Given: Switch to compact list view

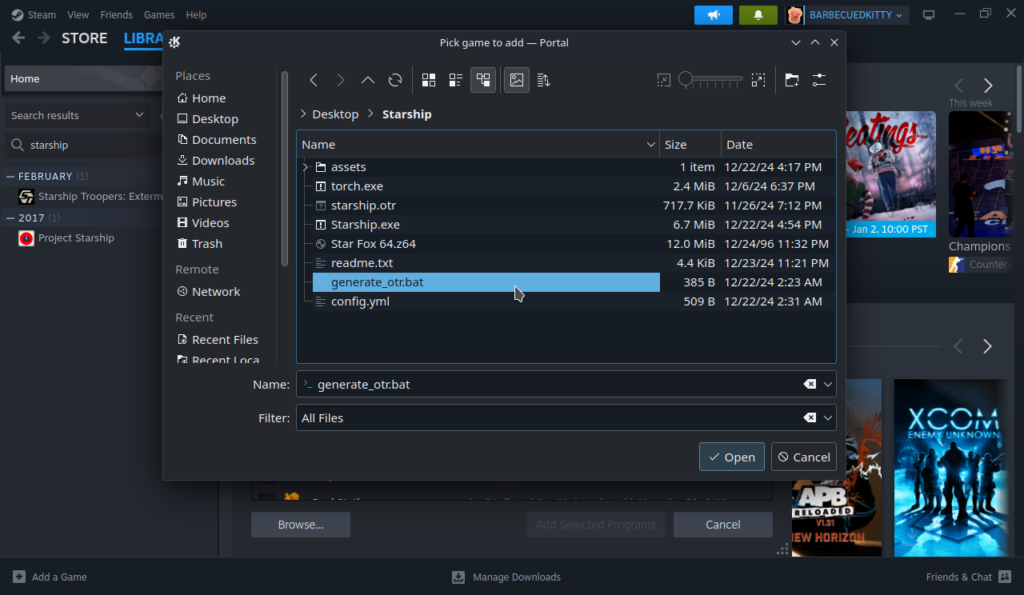Looking at the screenshot, I should point(456,80).
